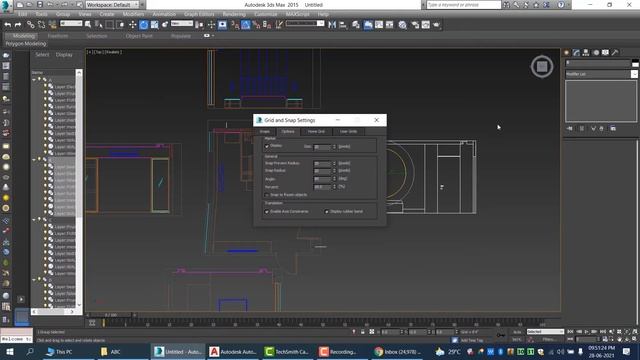Viewport: 640px width, 360px height.
Task: Collapse the top layer group in explorer
Action: coord(34,79)
